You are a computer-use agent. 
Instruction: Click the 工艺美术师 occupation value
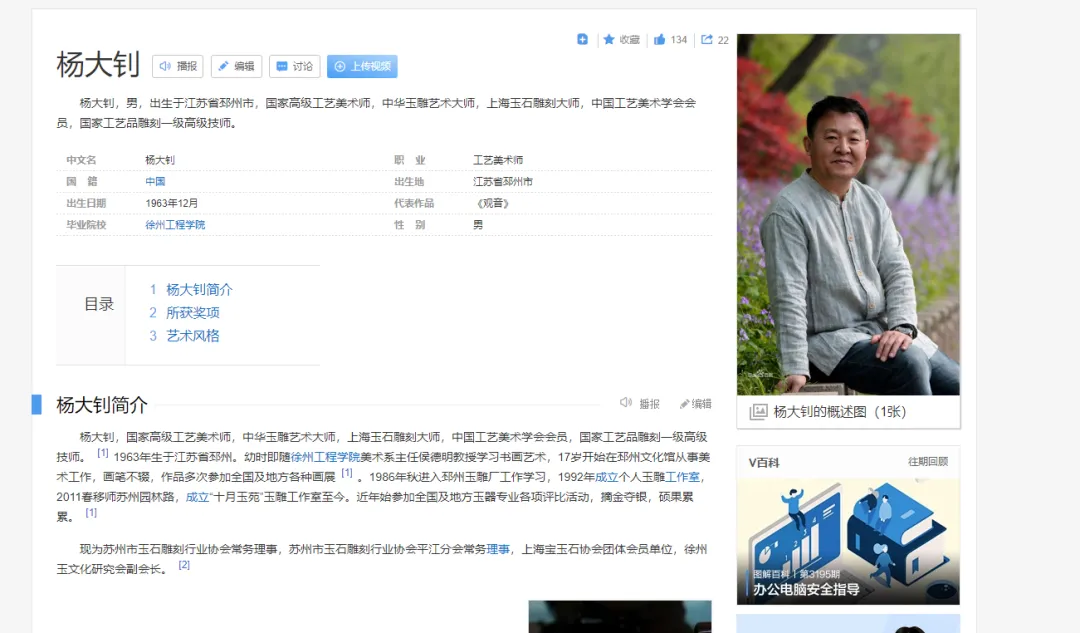(498, 160)
